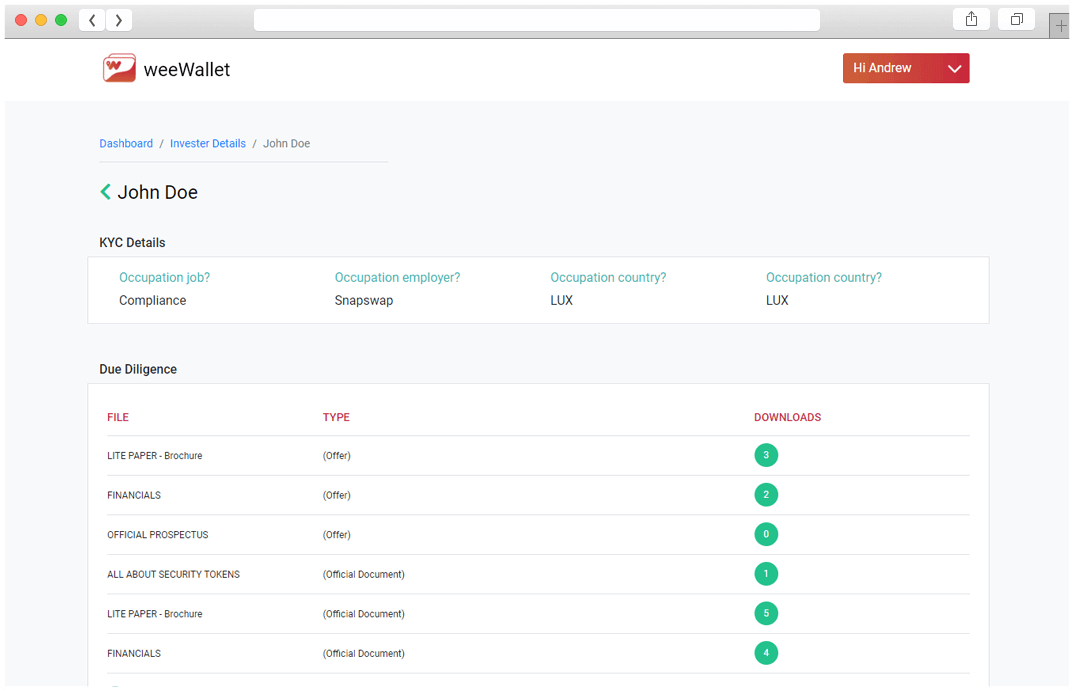Click the download count badge showing 4
Viewport: 1074px width, 691px height.
(x=766, y=654)
